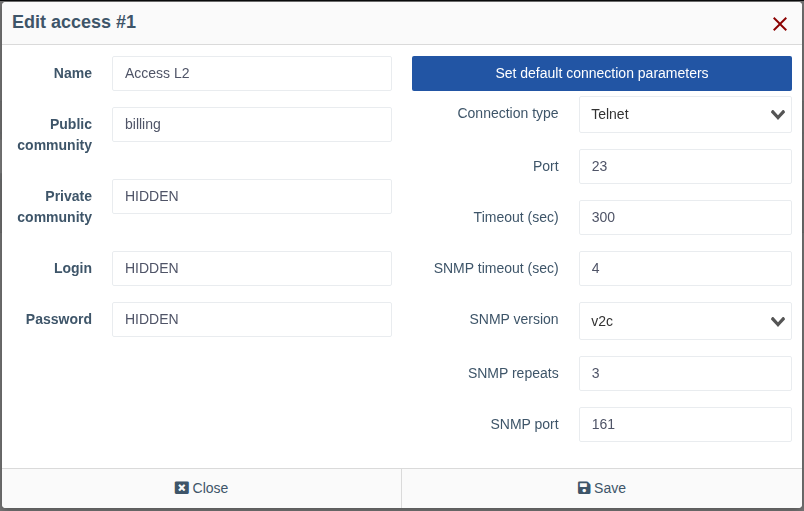Click Set default connection parameters button
804x511 pixels.
point(601,73)
